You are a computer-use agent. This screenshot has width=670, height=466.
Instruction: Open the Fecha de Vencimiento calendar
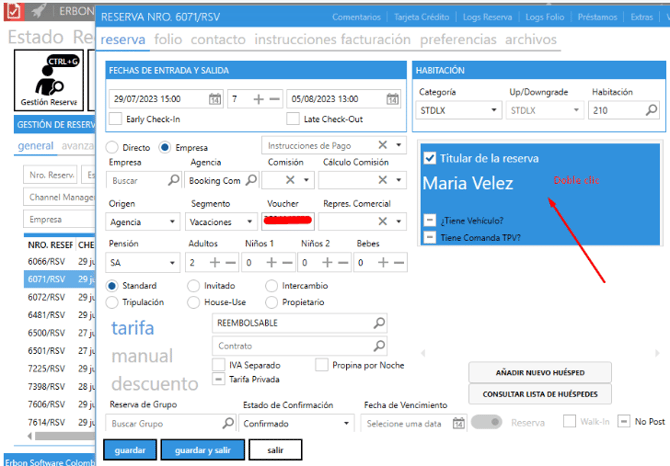coord(459,423)
